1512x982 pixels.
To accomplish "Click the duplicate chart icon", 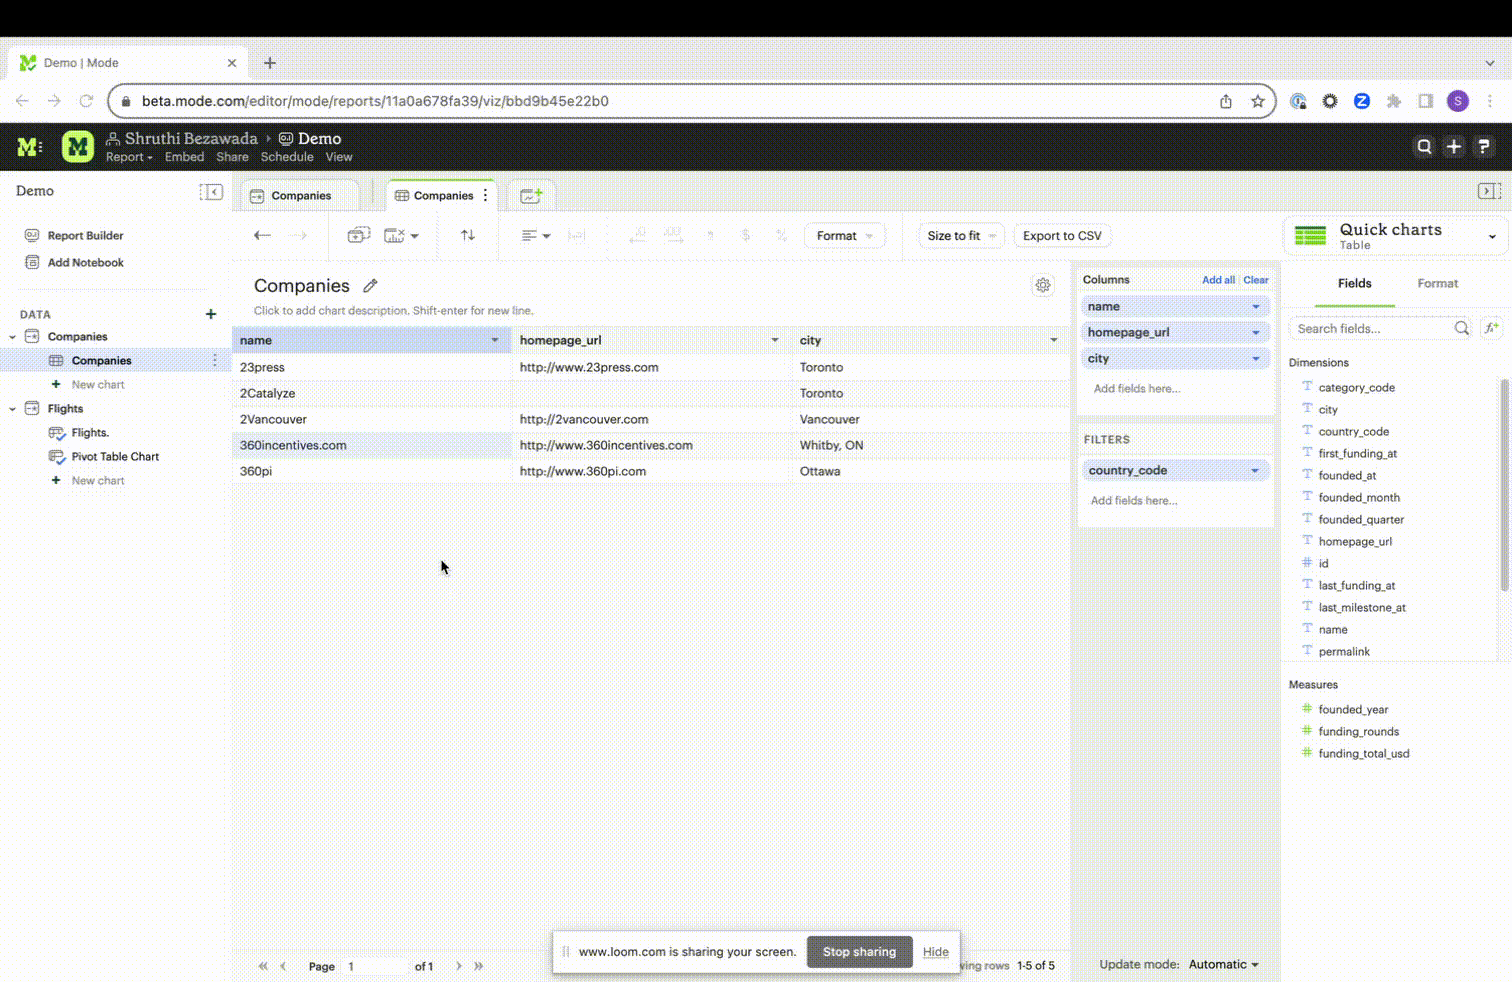I will pyautogui.click(x=358, y=236).
